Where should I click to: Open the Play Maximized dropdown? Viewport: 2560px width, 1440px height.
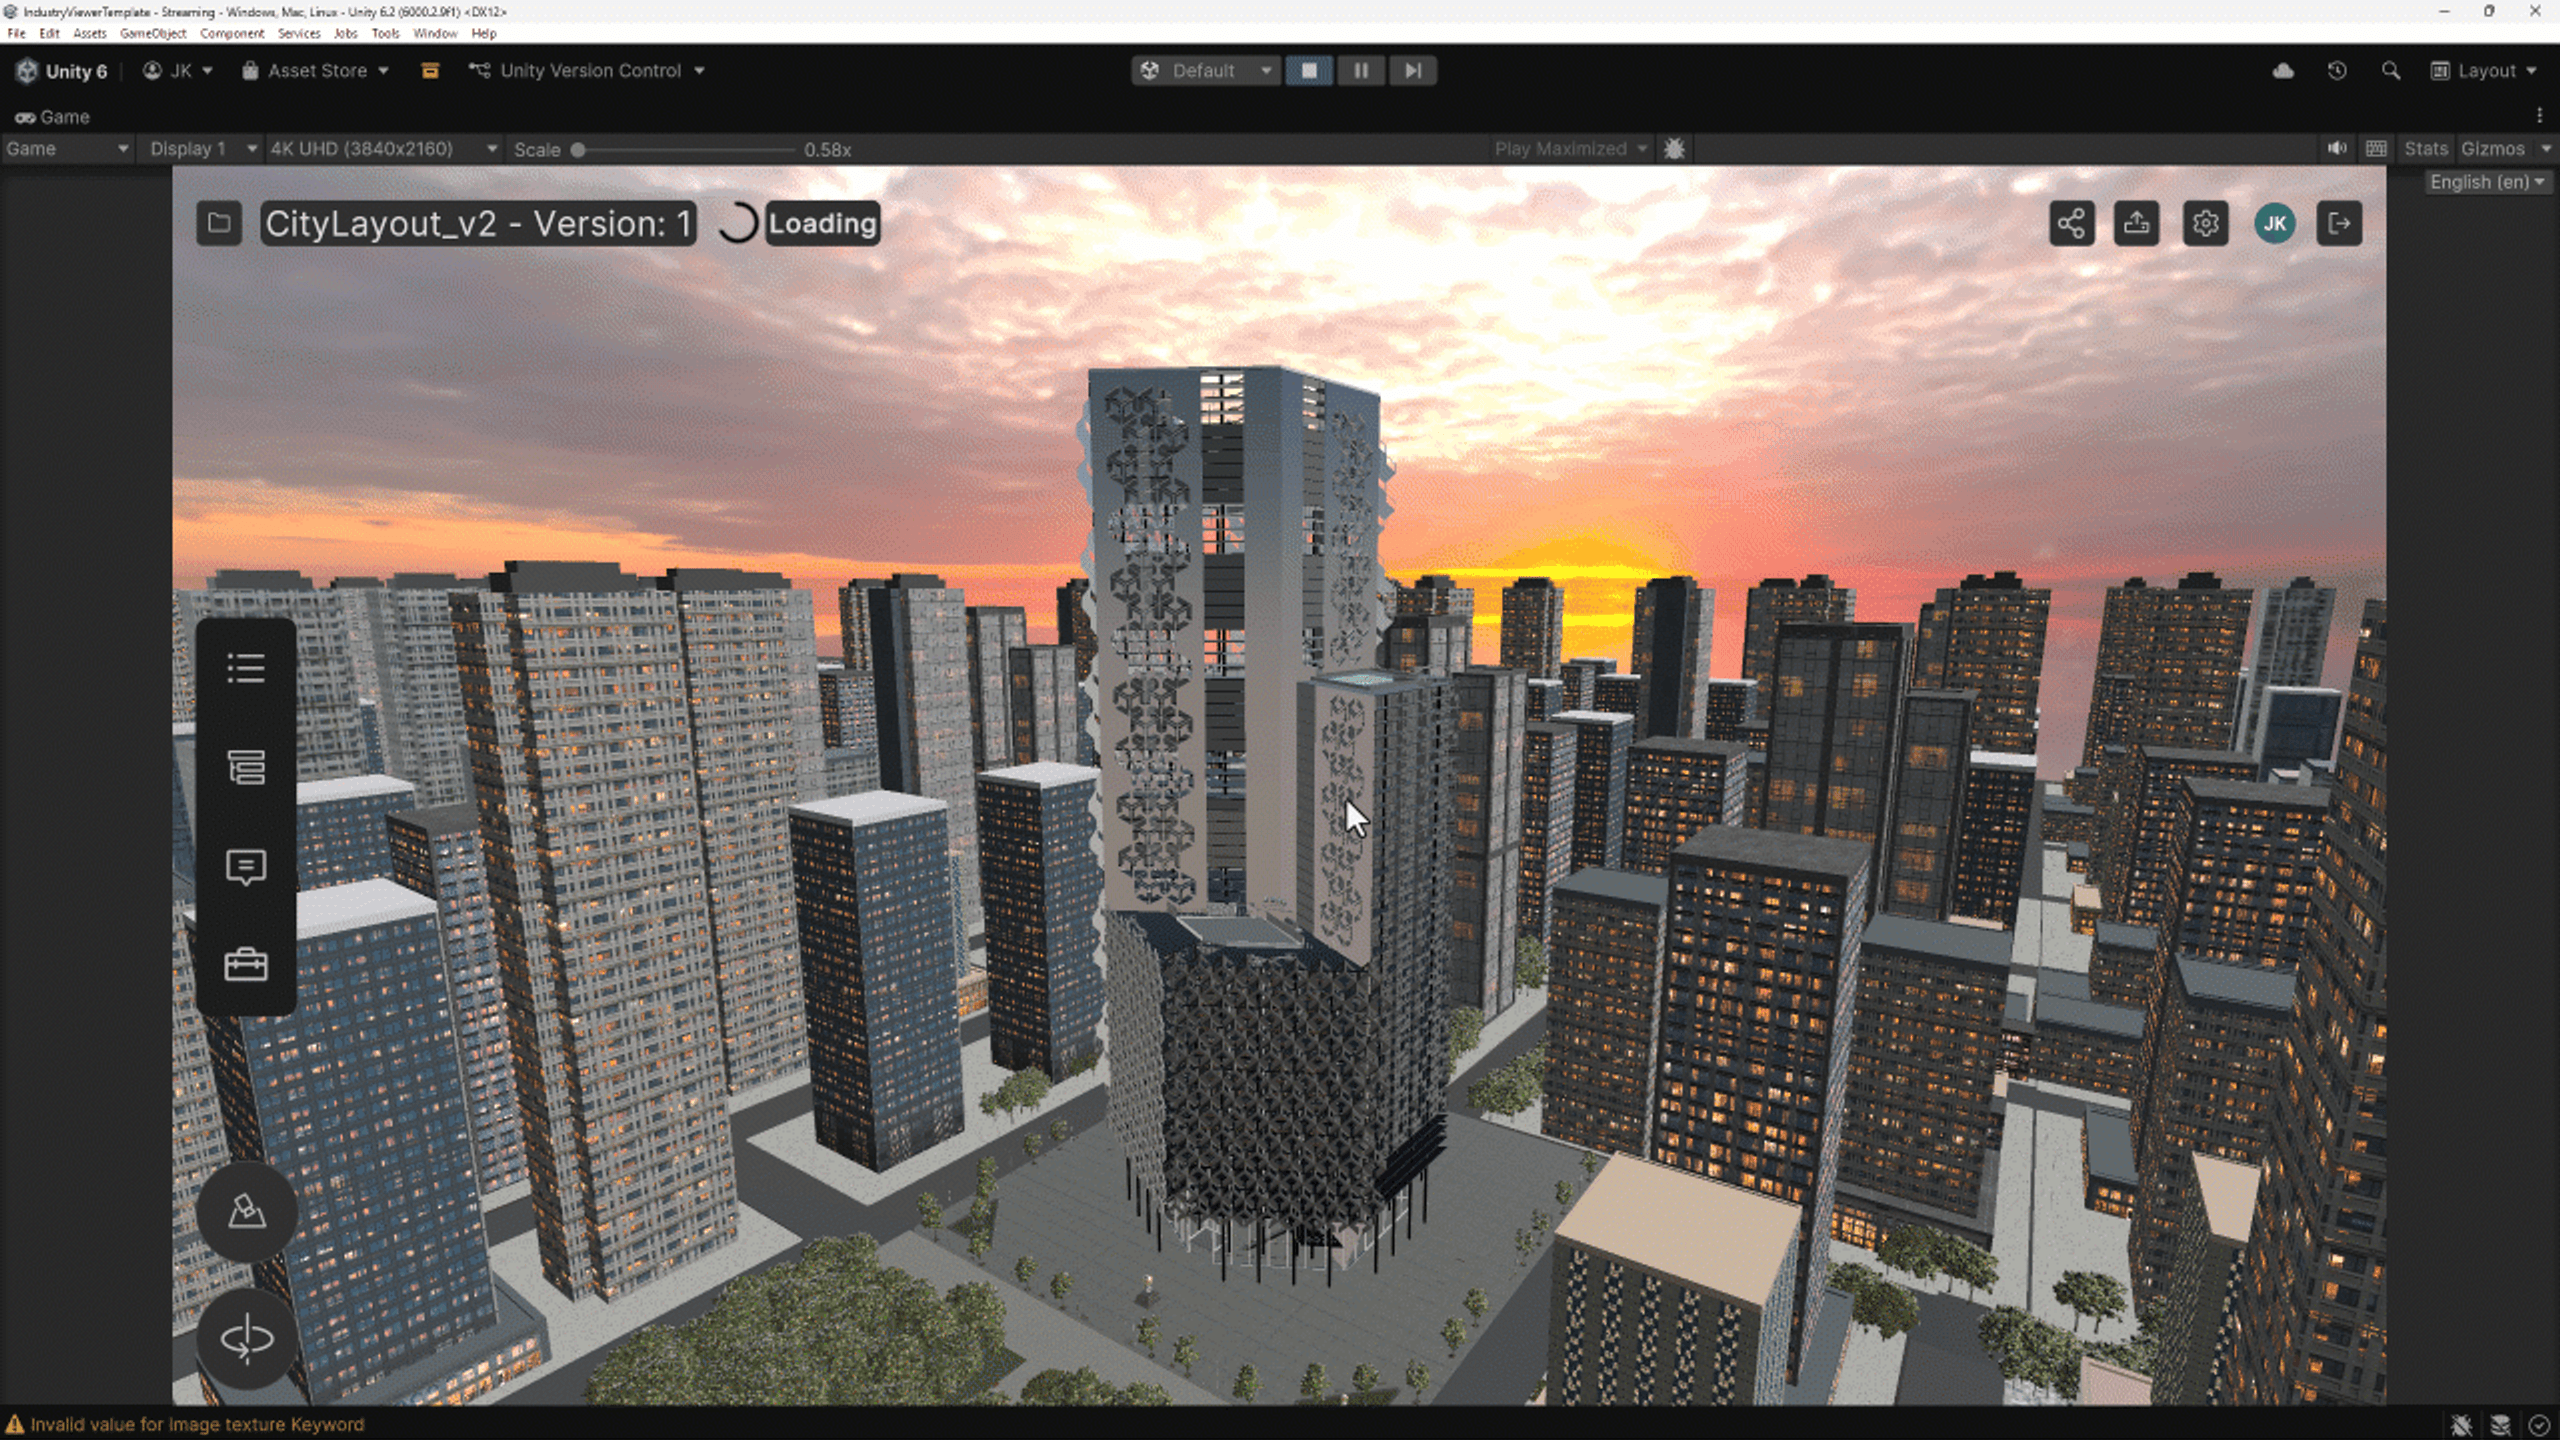pos(1571,149)
